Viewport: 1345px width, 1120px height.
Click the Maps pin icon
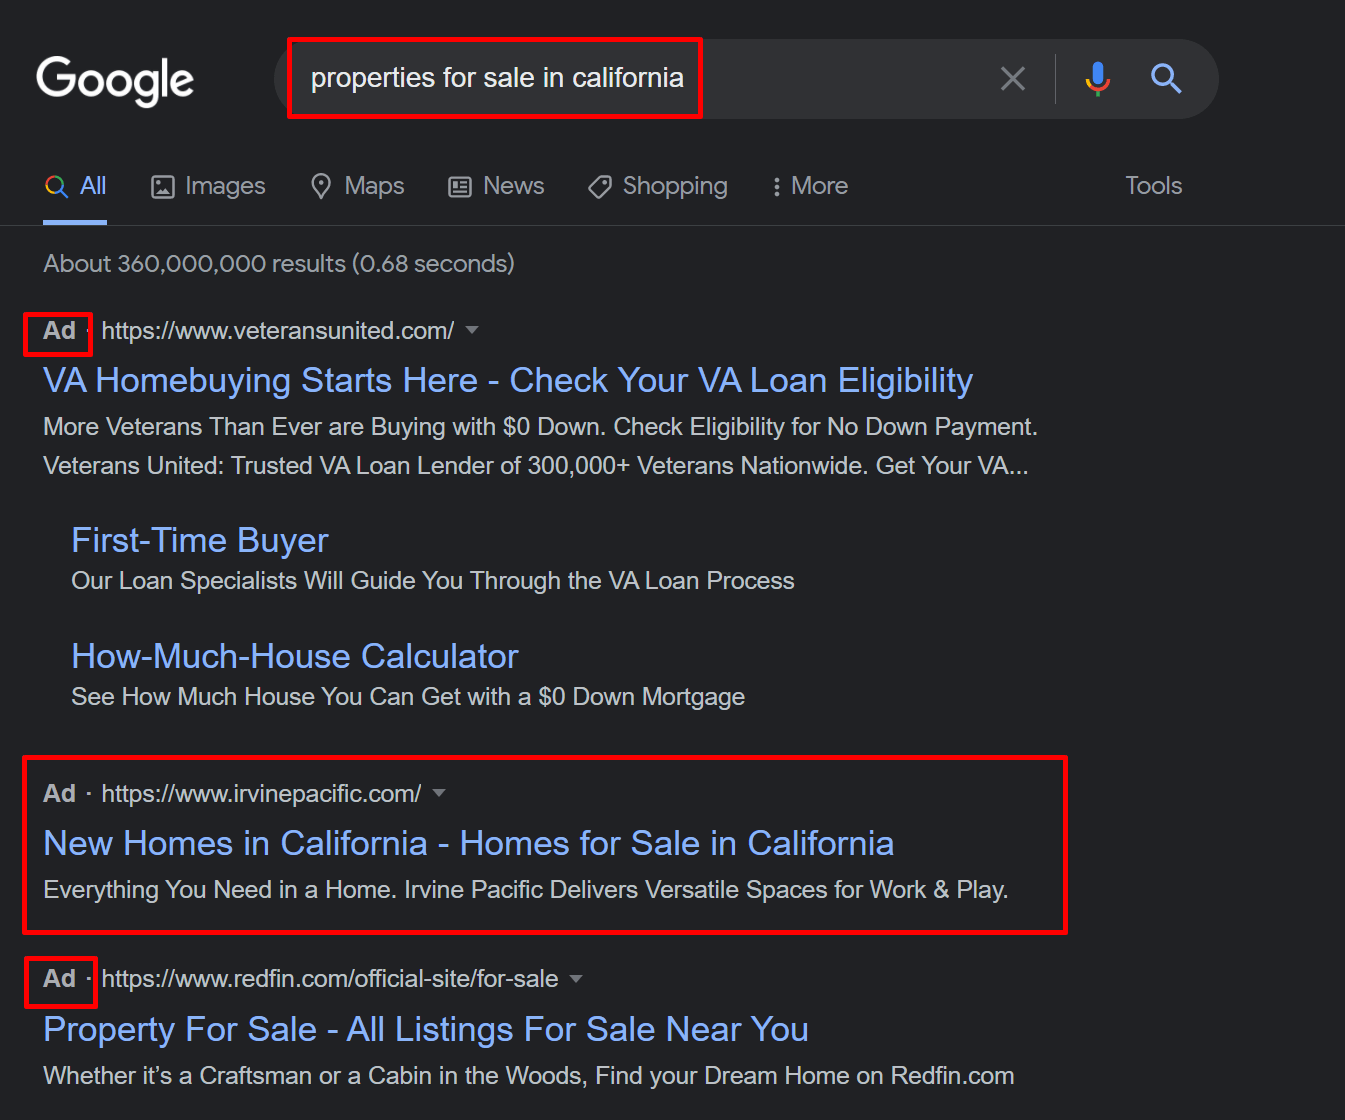click(321, 186)
